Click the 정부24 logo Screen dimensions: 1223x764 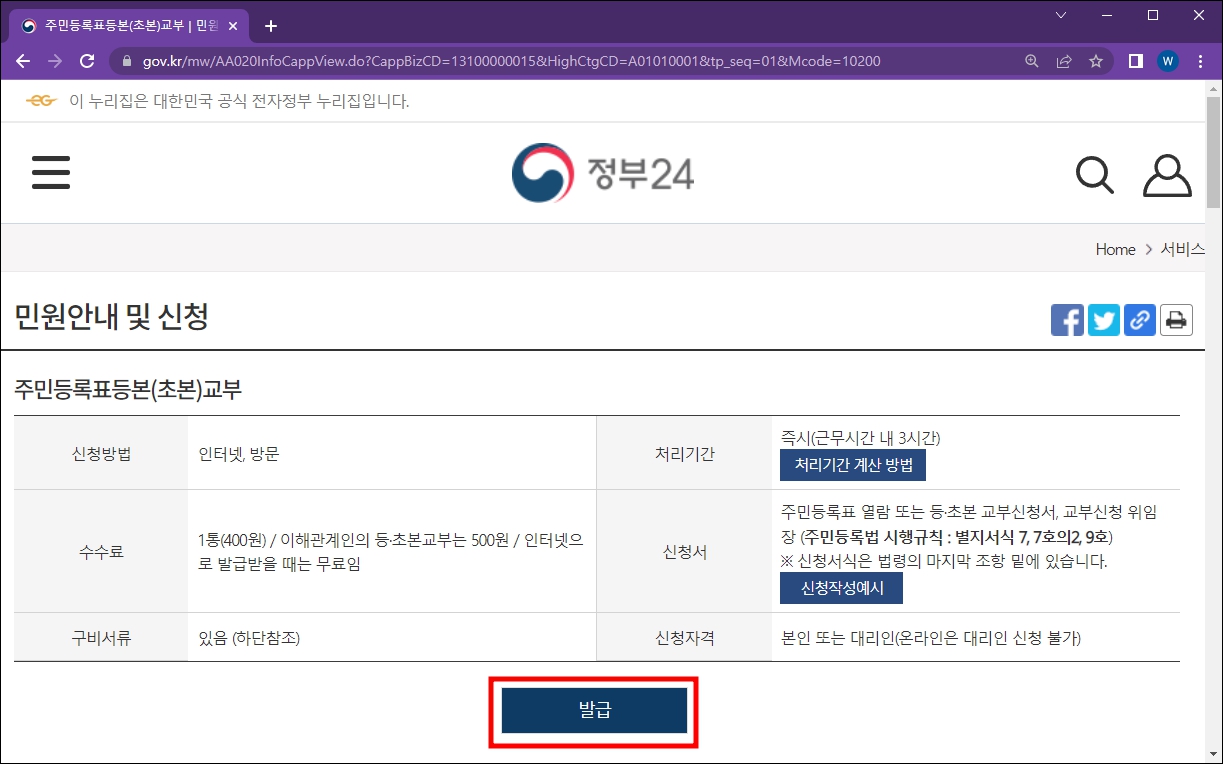(x=601, y=172)
